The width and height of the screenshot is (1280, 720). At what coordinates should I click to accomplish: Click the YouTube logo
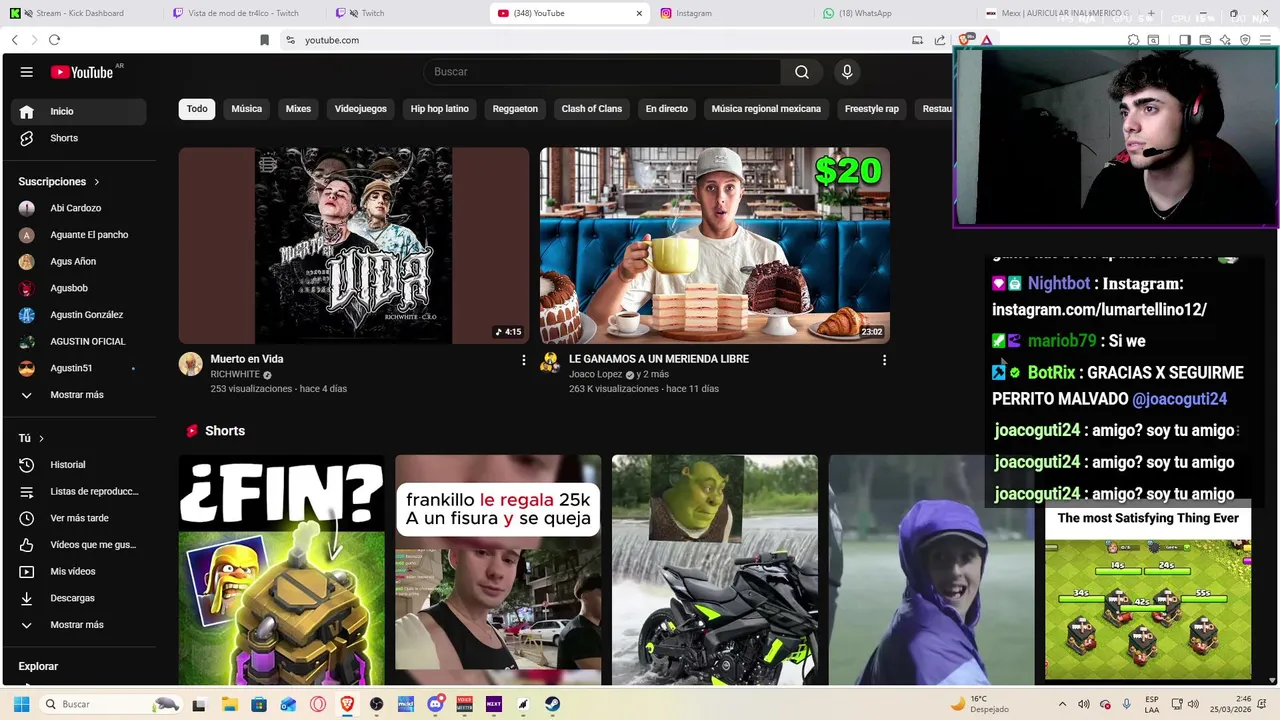click(x=82, y=72)
